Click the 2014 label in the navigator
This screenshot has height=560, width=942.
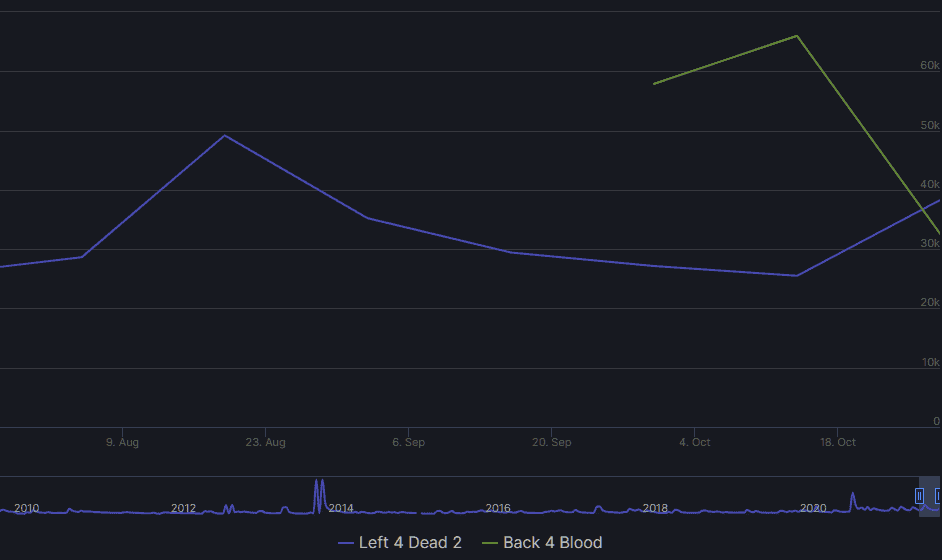pos(341,508)
